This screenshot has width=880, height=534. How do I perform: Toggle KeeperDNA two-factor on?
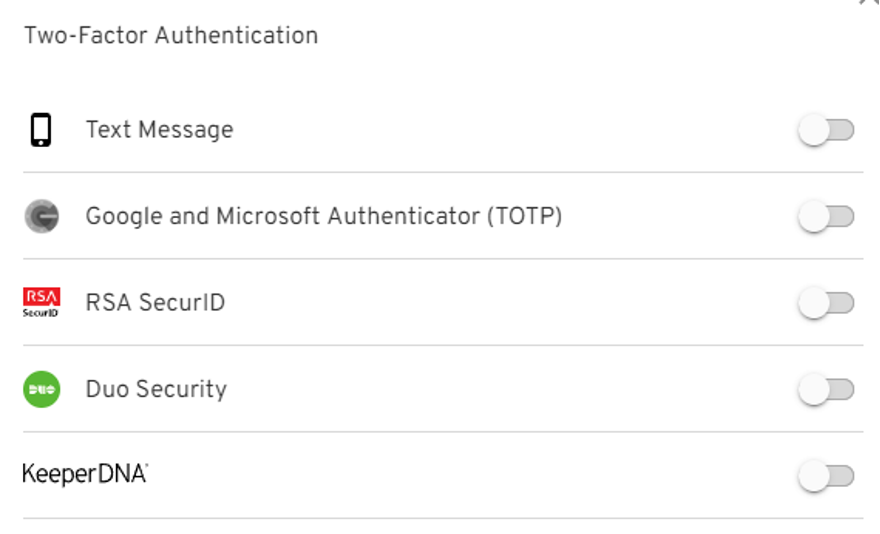tap(826, 476)
